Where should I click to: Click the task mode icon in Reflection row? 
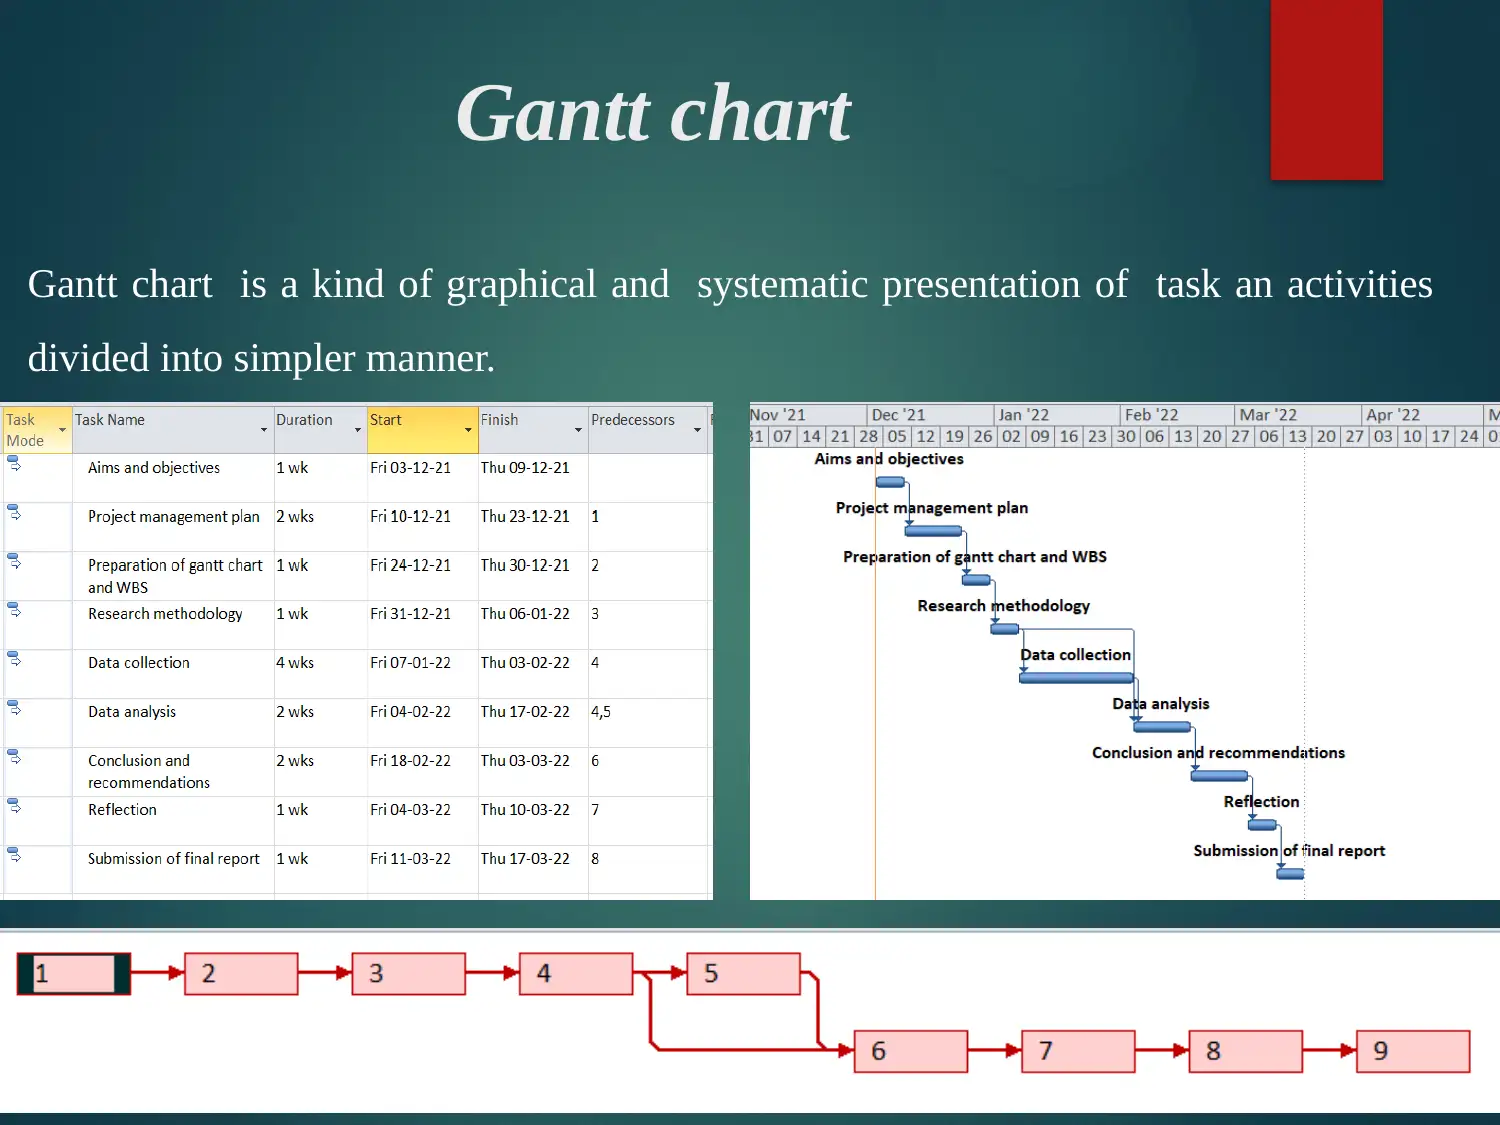(14, 806)
